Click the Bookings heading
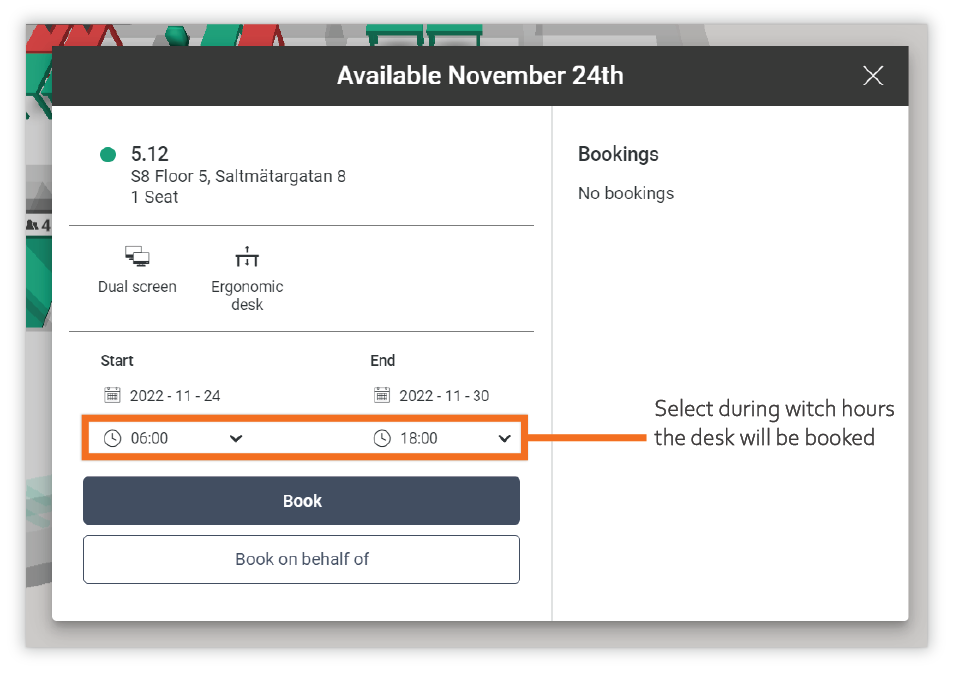 pyautogui.click(x=618, y=154)
